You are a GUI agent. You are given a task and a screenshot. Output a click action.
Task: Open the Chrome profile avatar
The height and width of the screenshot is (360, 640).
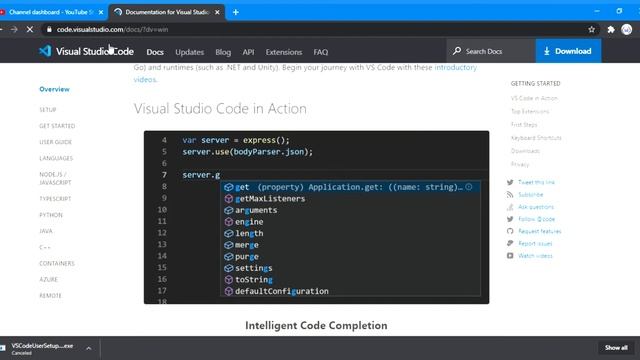pos(627,29)
